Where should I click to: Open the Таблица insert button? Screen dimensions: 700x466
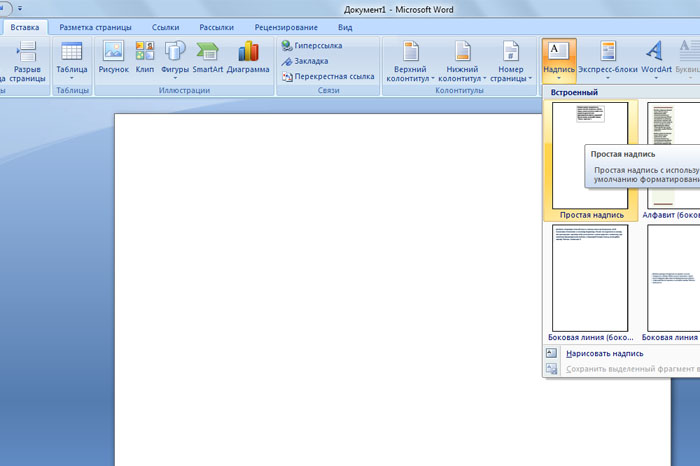click(71, 62)
